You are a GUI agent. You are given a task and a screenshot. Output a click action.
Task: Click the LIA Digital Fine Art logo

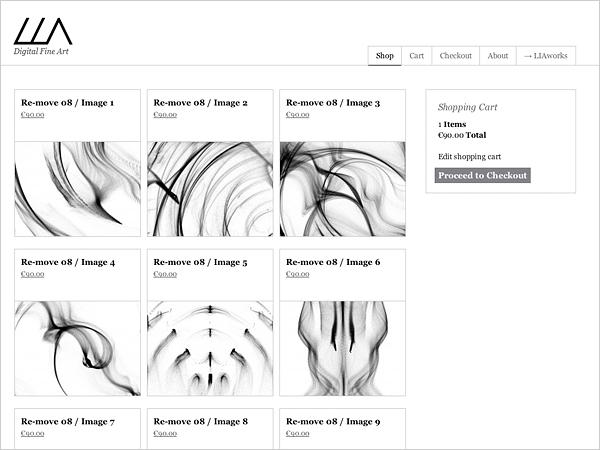43,35
